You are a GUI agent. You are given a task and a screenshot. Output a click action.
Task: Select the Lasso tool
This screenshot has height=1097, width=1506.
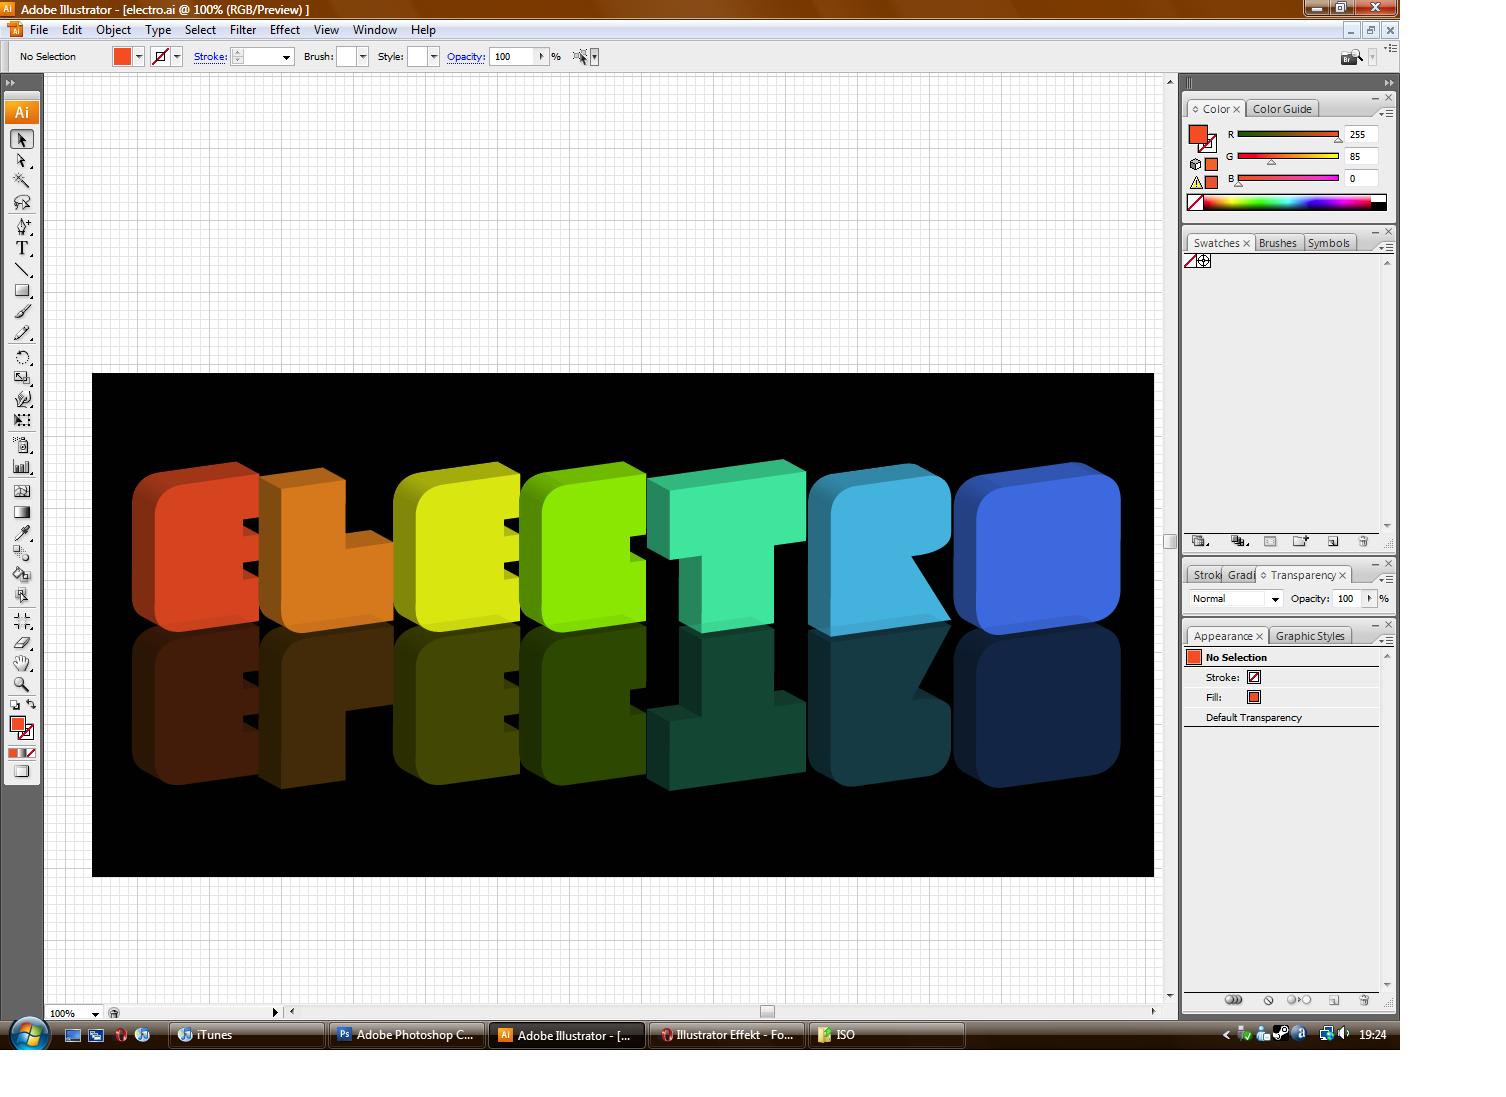22,202
